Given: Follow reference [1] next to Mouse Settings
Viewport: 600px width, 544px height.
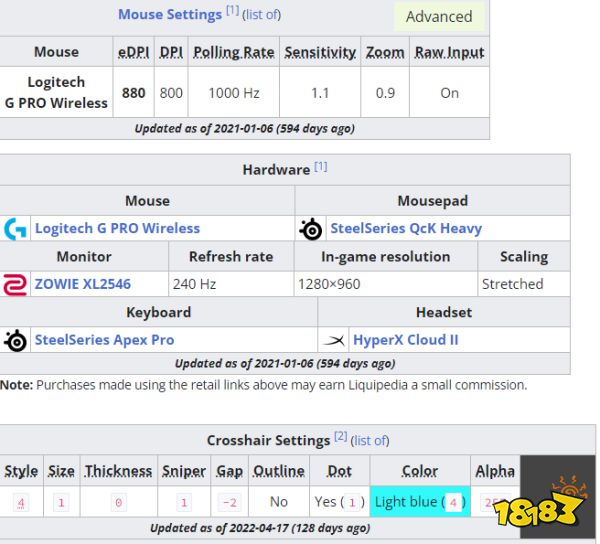Looking at the screenshot, I should point(233,10).
